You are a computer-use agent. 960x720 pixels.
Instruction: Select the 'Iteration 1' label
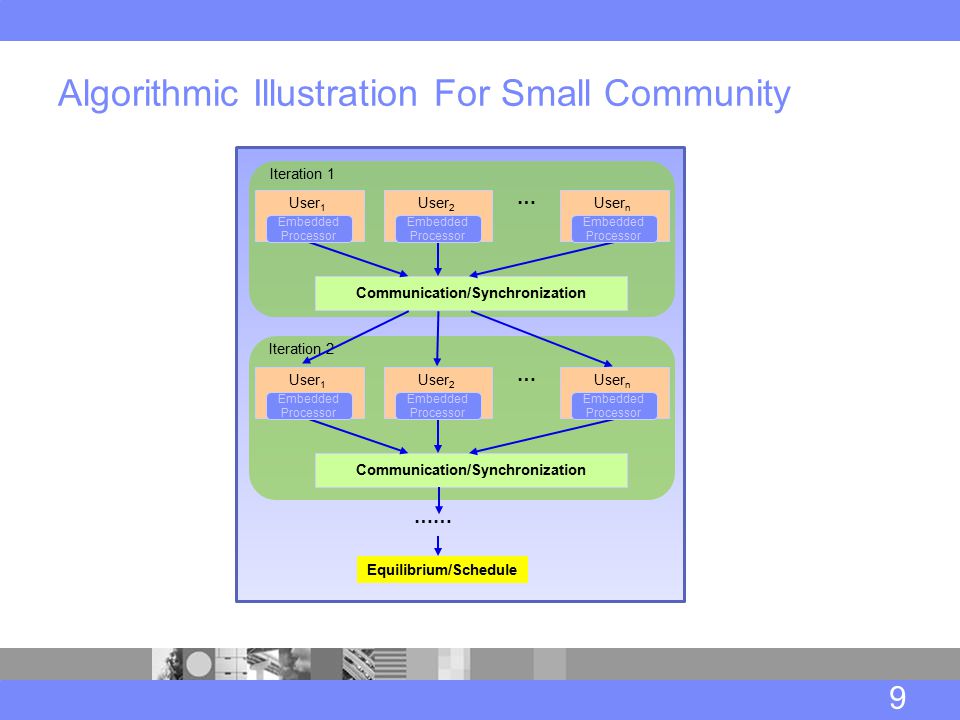(302, 174)
